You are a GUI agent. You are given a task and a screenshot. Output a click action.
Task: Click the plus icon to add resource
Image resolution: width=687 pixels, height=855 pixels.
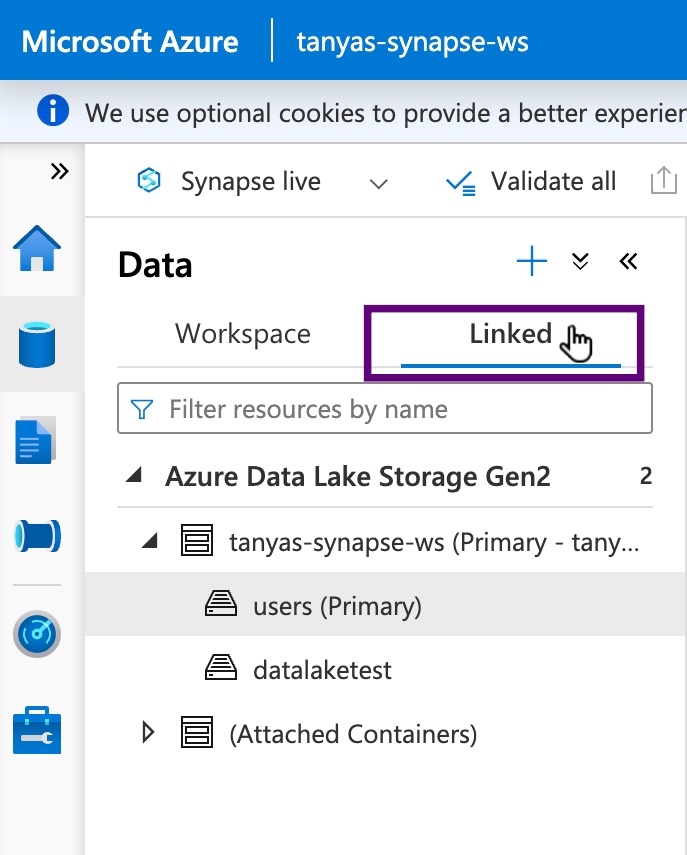pyautogui.click(x=532, y=261)
